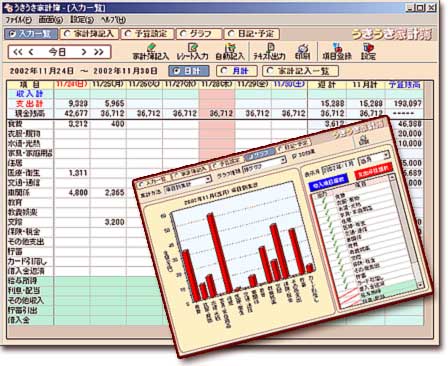Jump forward with the >> navigation arrow

click(99, 52)
